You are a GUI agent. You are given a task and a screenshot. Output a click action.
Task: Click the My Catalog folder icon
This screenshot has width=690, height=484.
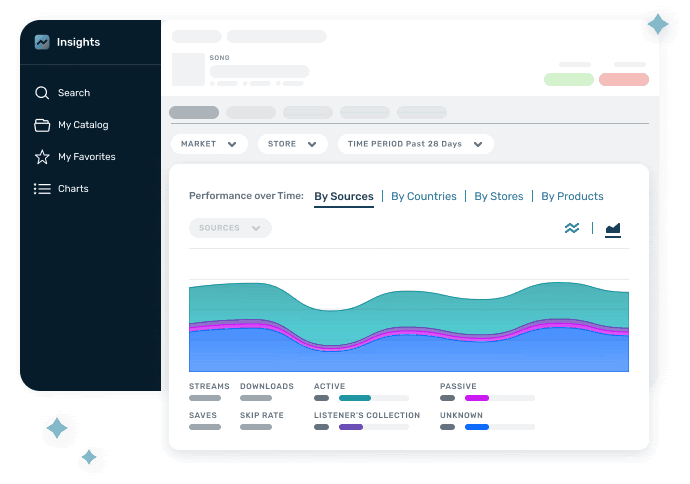(x=42, y=125)
